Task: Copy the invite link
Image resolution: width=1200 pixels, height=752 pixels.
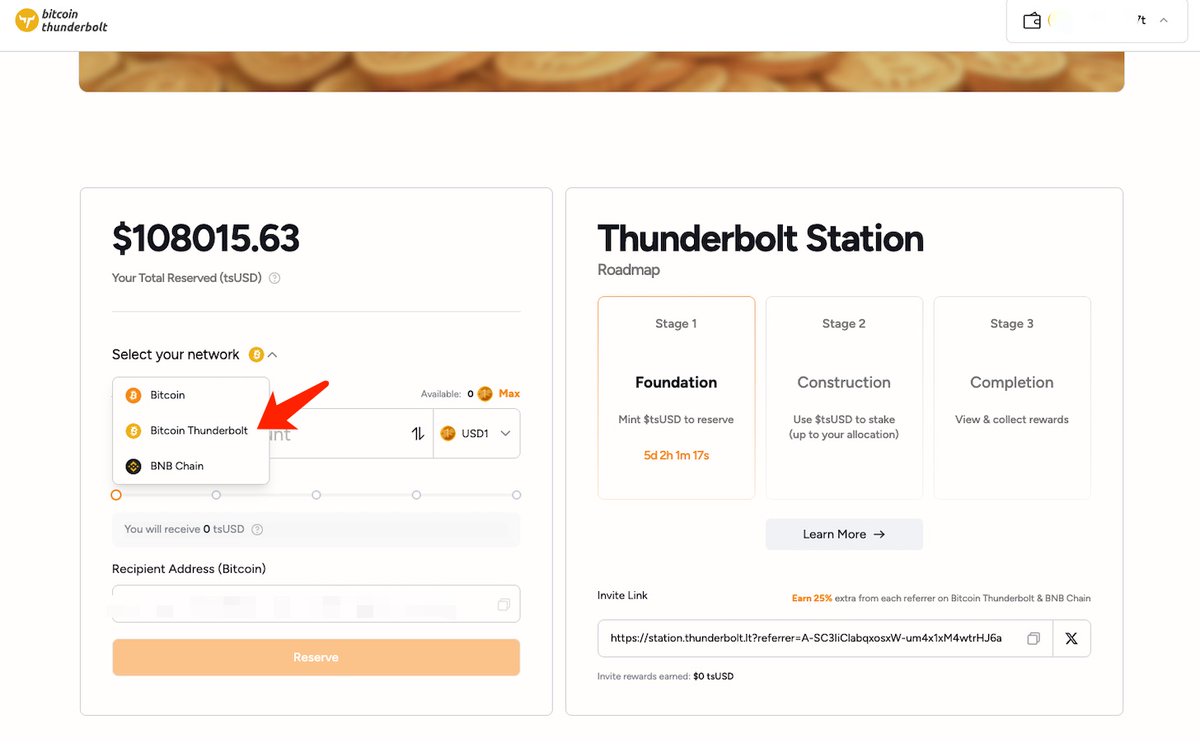Action: [1033, 638]
